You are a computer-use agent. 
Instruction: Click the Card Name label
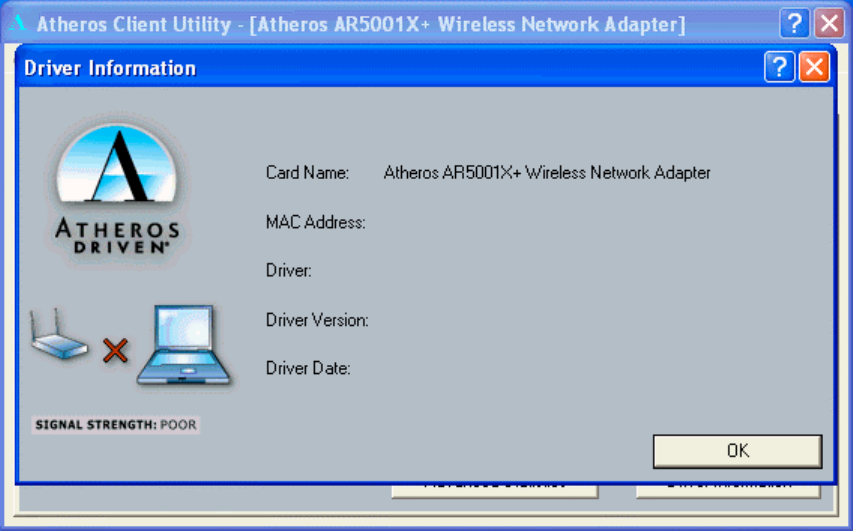[307, 173]
